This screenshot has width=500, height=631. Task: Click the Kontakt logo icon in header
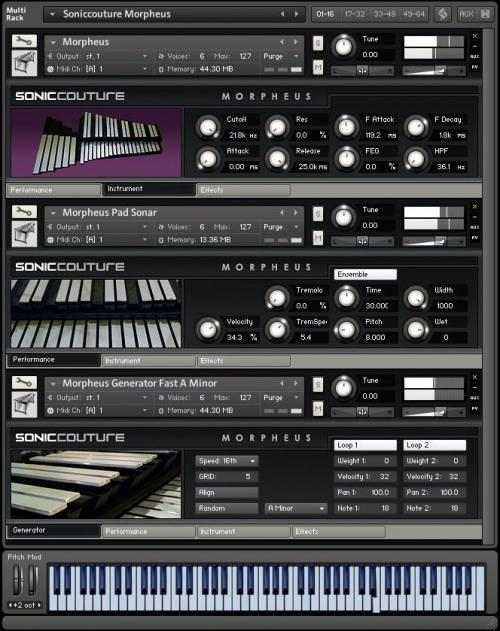(x=443, y=14)
